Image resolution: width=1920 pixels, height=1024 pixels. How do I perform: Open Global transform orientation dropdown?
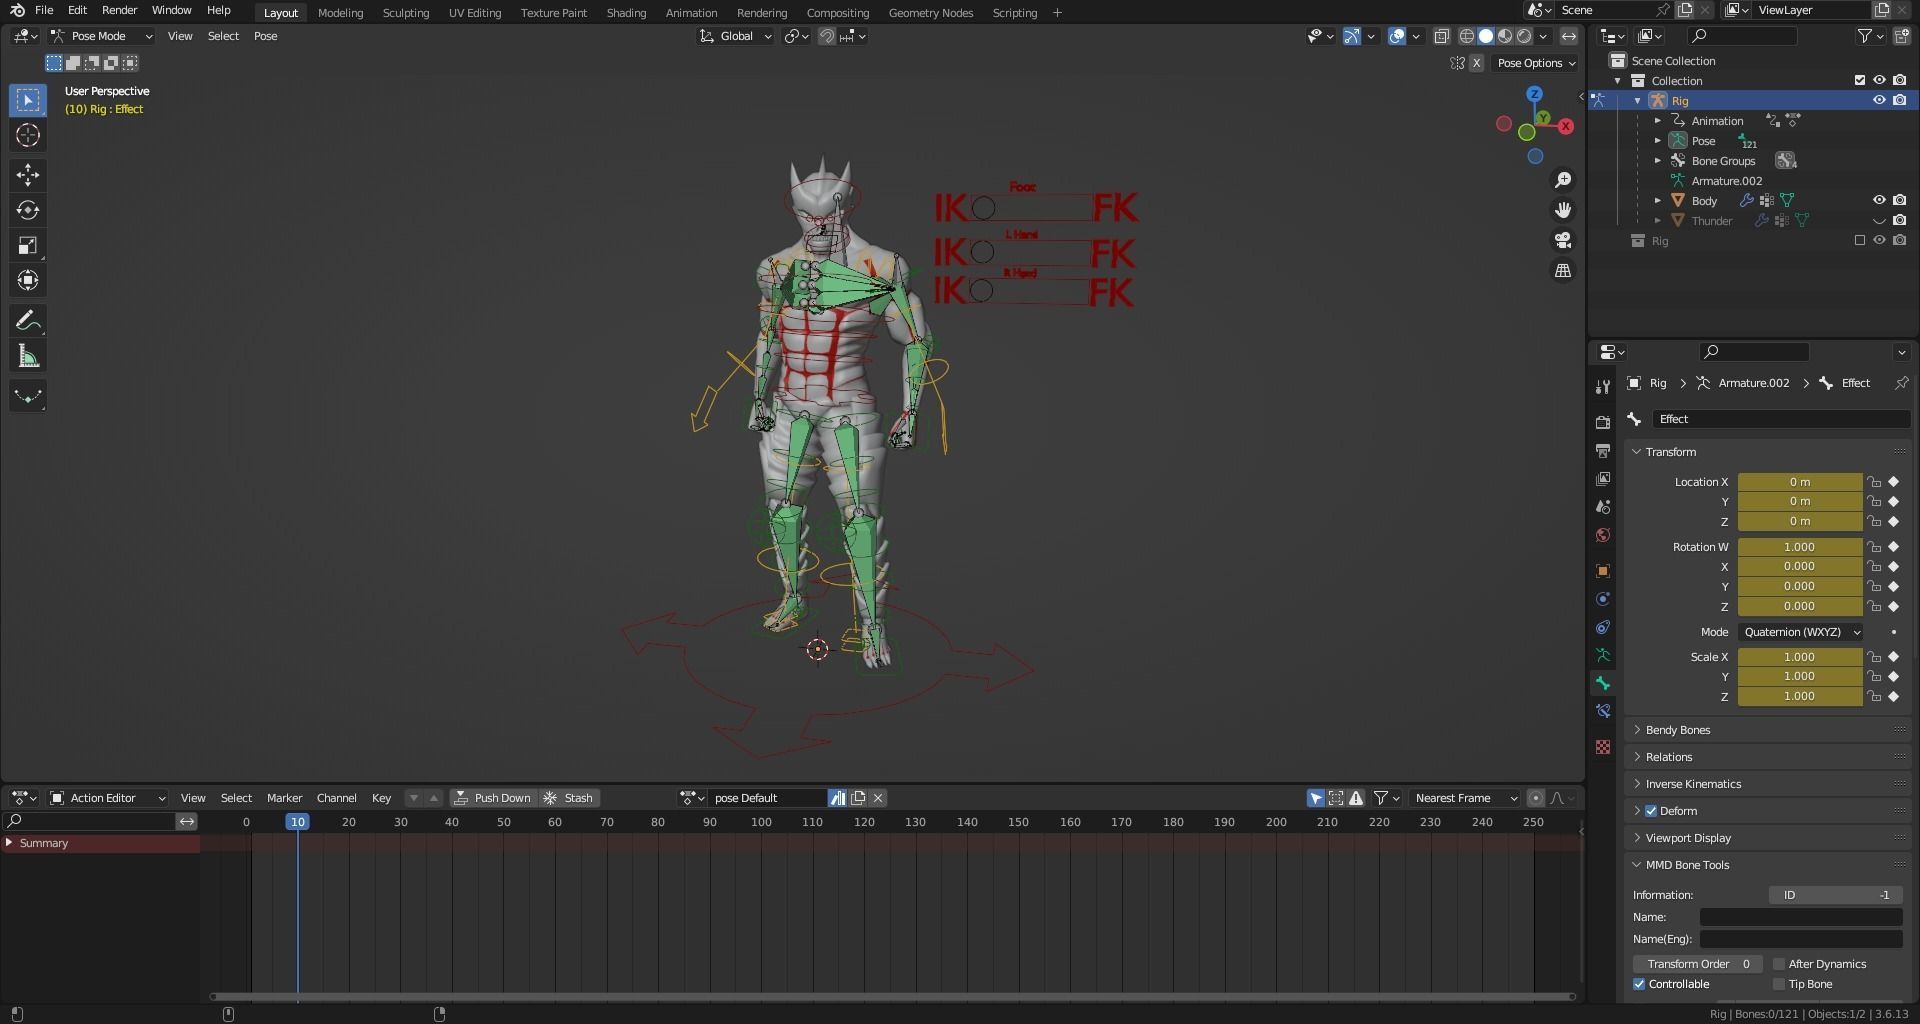point(735,36)
